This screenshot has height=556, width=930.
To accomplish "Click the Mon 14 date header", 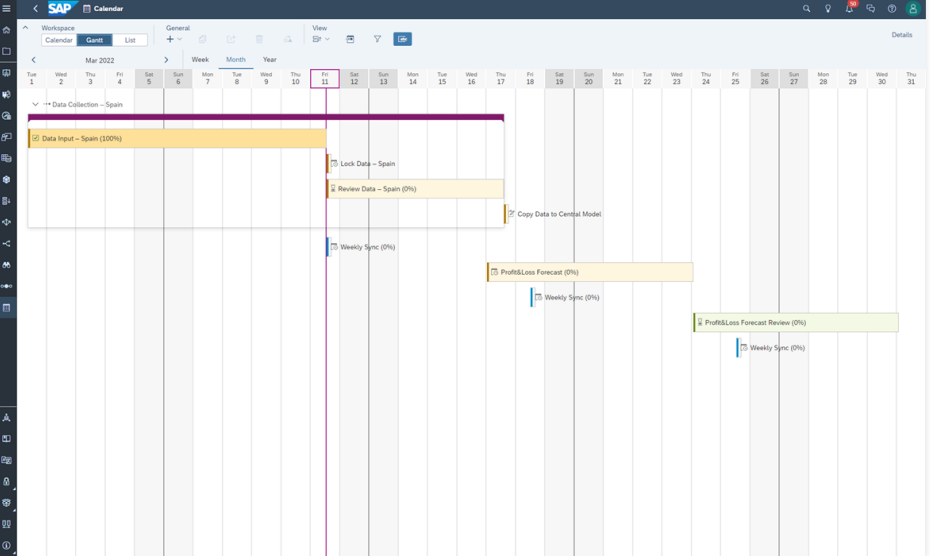I will coord(413,78).
